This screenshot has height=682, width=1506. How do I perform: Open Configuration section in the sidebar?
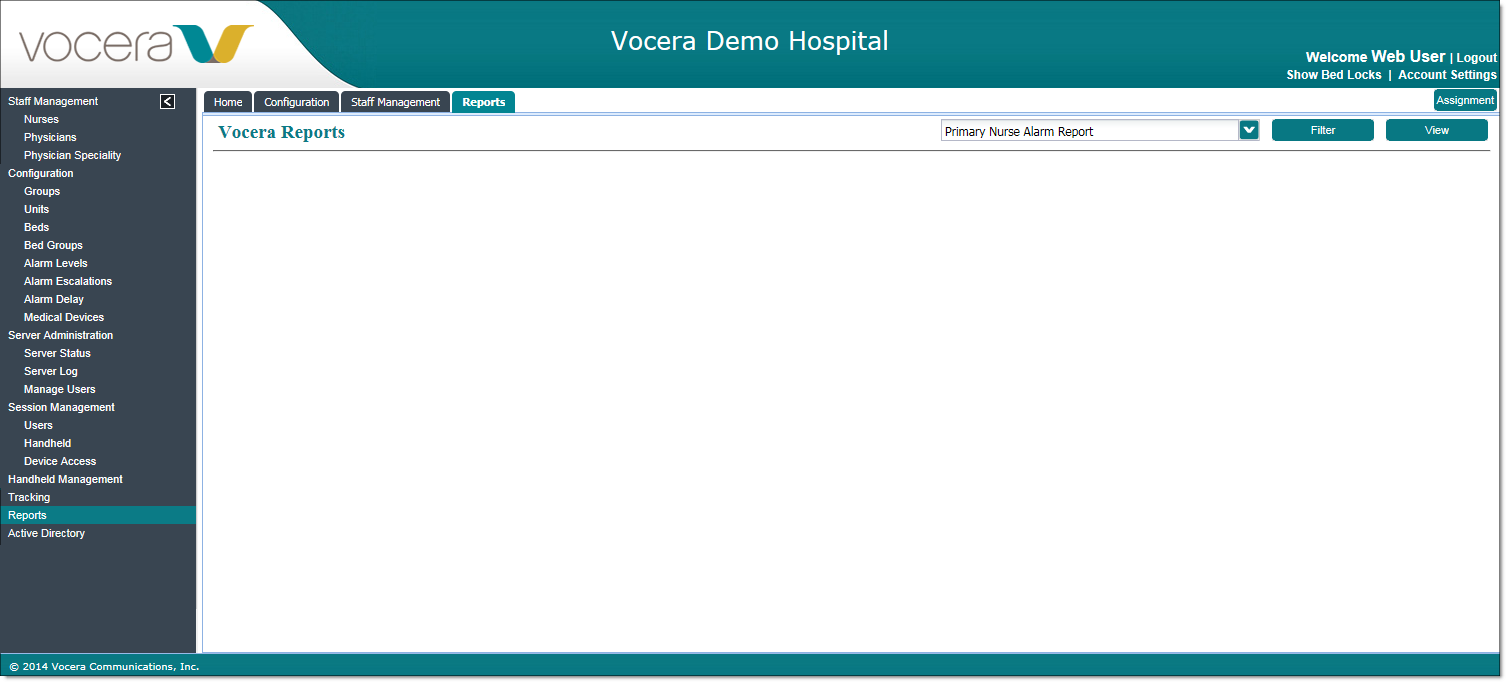click(41, 173)
